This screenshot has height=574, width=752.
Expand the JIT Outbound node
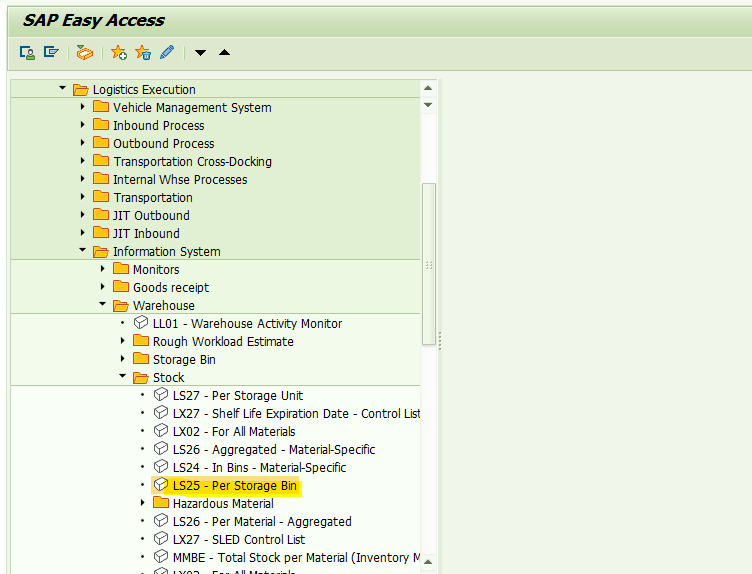pos(82,214)
